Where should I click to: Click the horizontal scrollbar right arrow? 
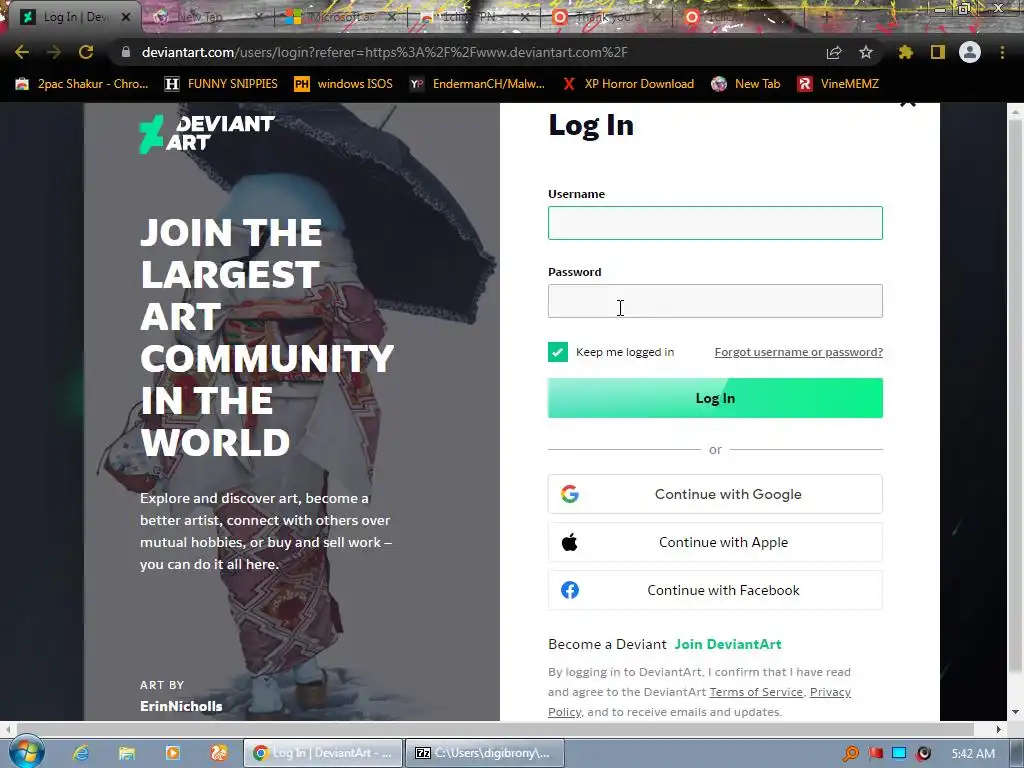pyautogui.click(x=999, y=729)
